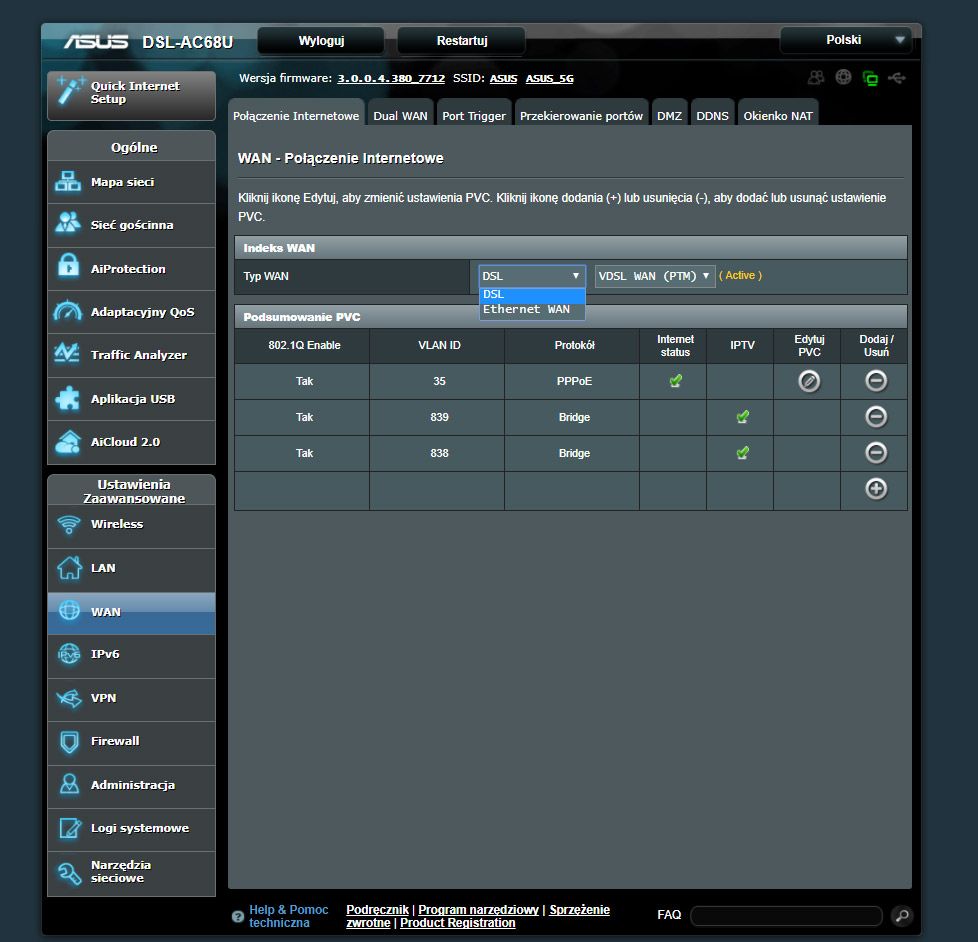The height and width of the screenshot is (942, 978).
Task: Open the Polski language dropdown
Action: [x=845, y=40]
